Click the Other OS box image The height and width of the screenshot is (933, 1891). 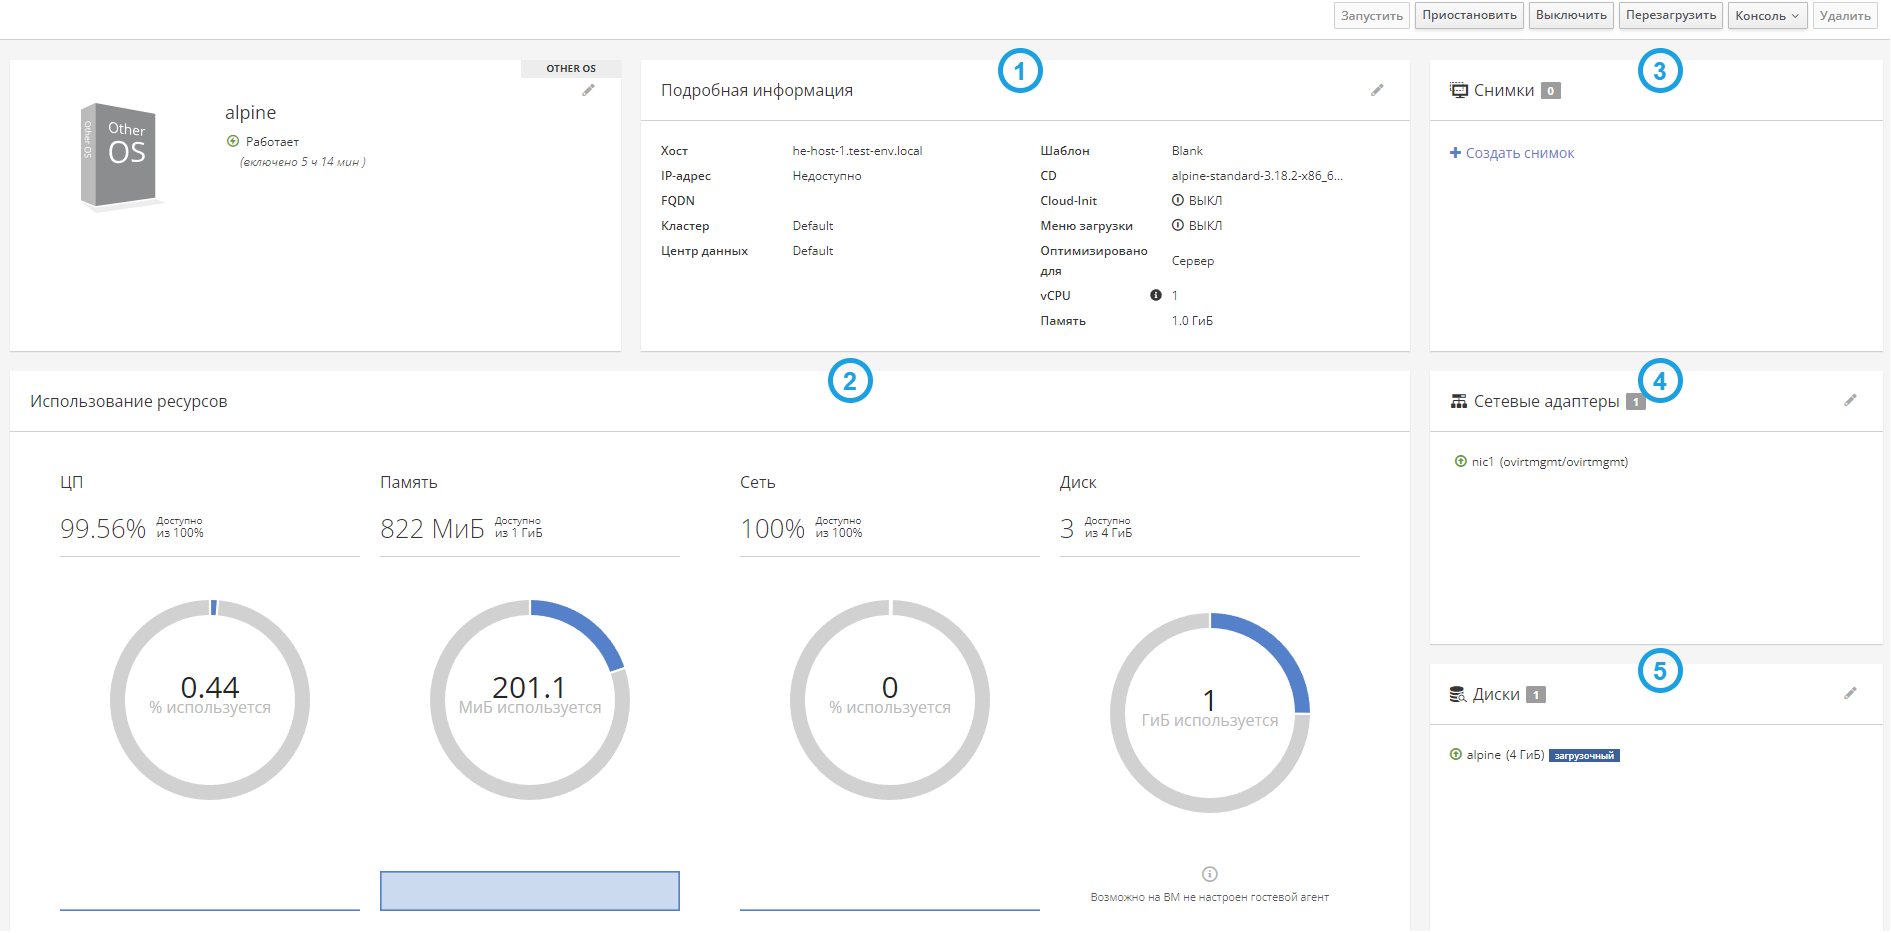120,156
